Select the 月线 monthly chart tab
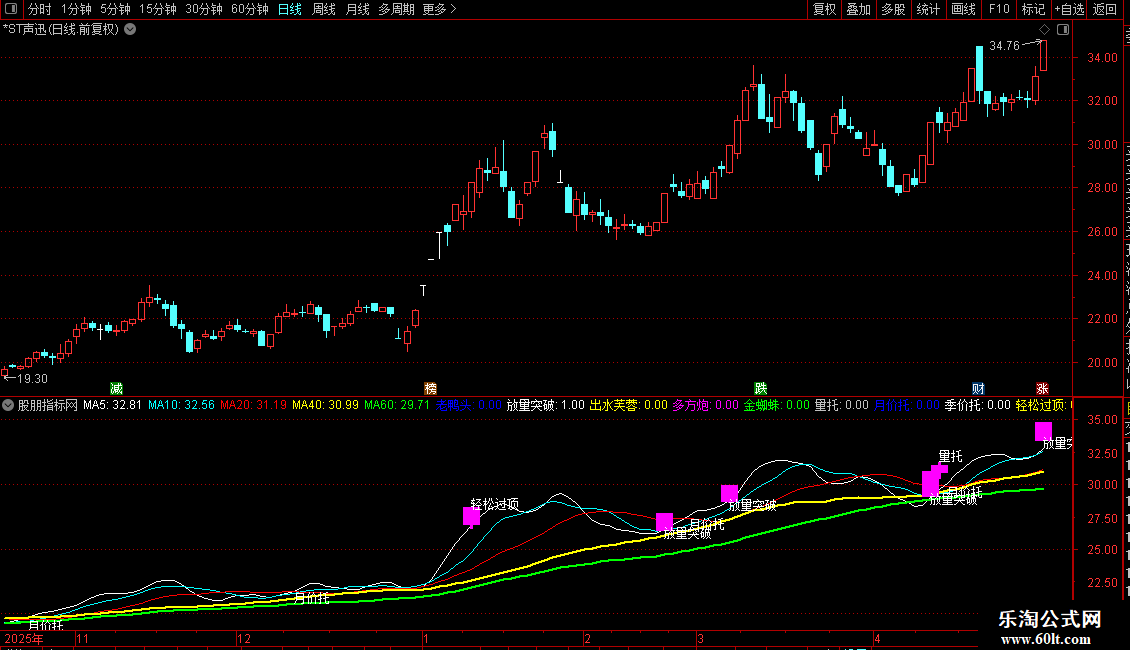This screenshot has width=1130, height=650. point(357,9)
